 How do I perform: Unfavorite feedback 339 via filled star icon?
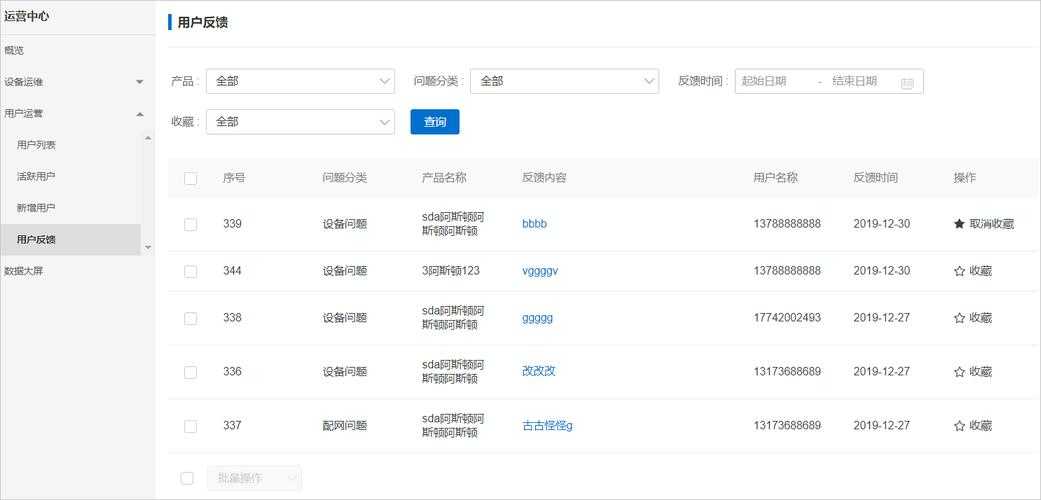click(959, 224)
